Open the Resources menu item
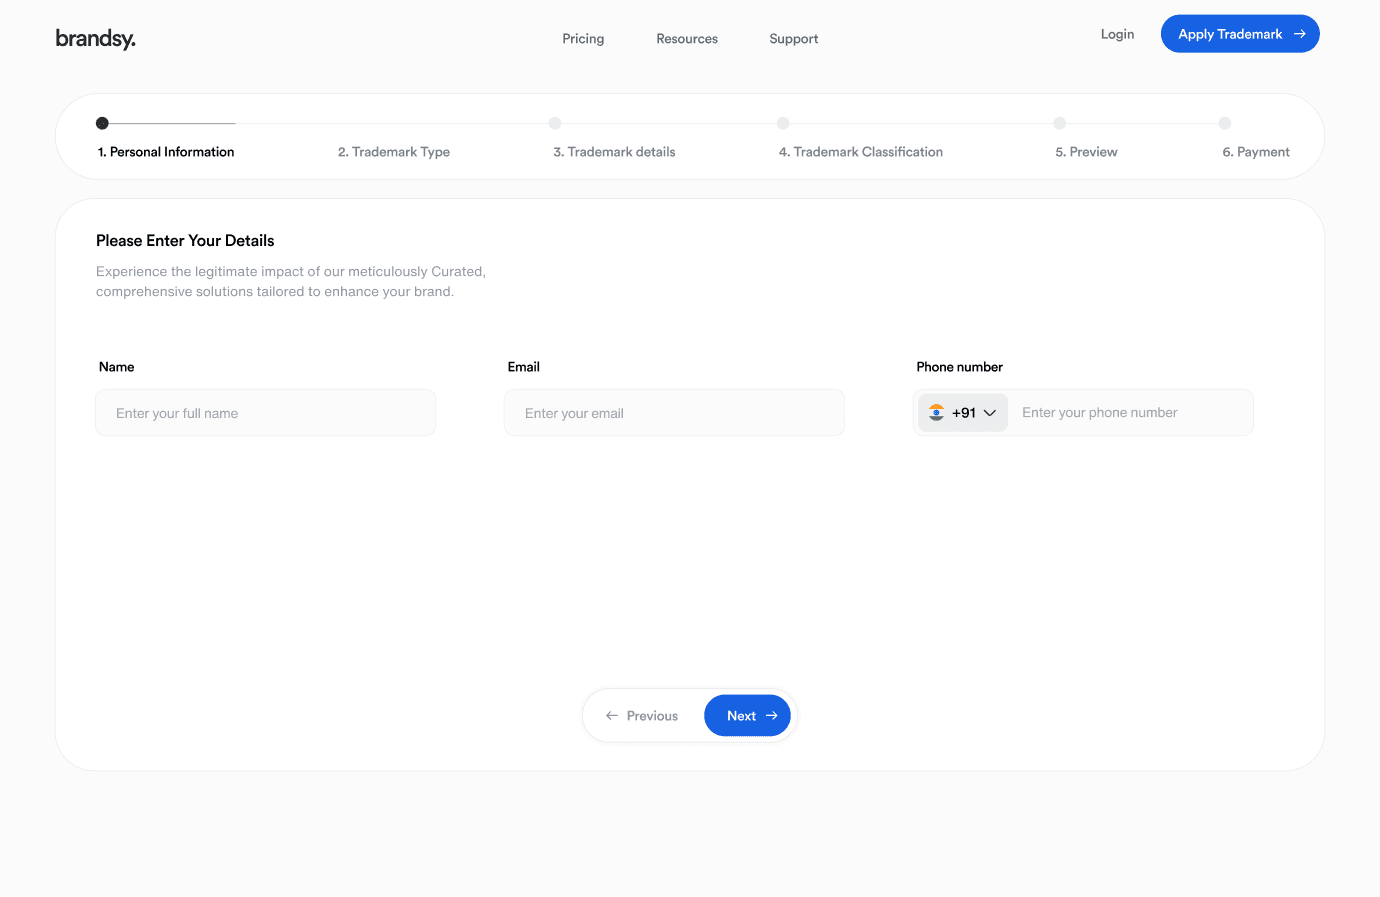 click(687, 39)
